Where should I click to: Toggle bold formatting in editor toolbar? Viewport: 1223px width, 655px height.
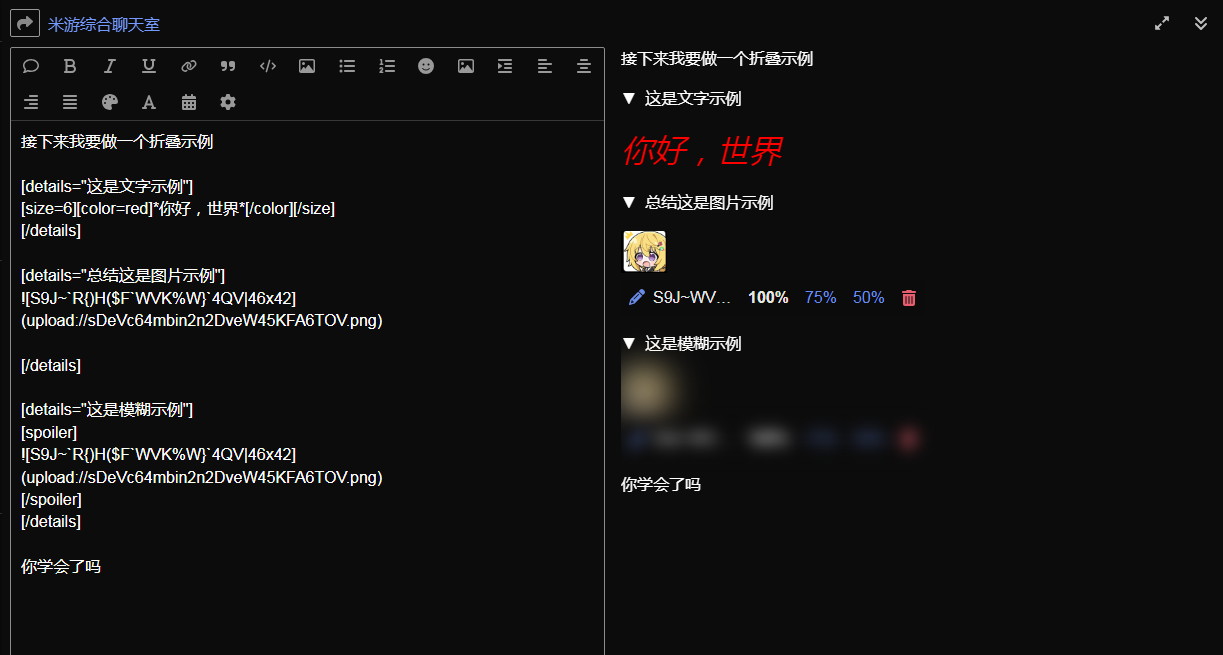click(70, 66)
